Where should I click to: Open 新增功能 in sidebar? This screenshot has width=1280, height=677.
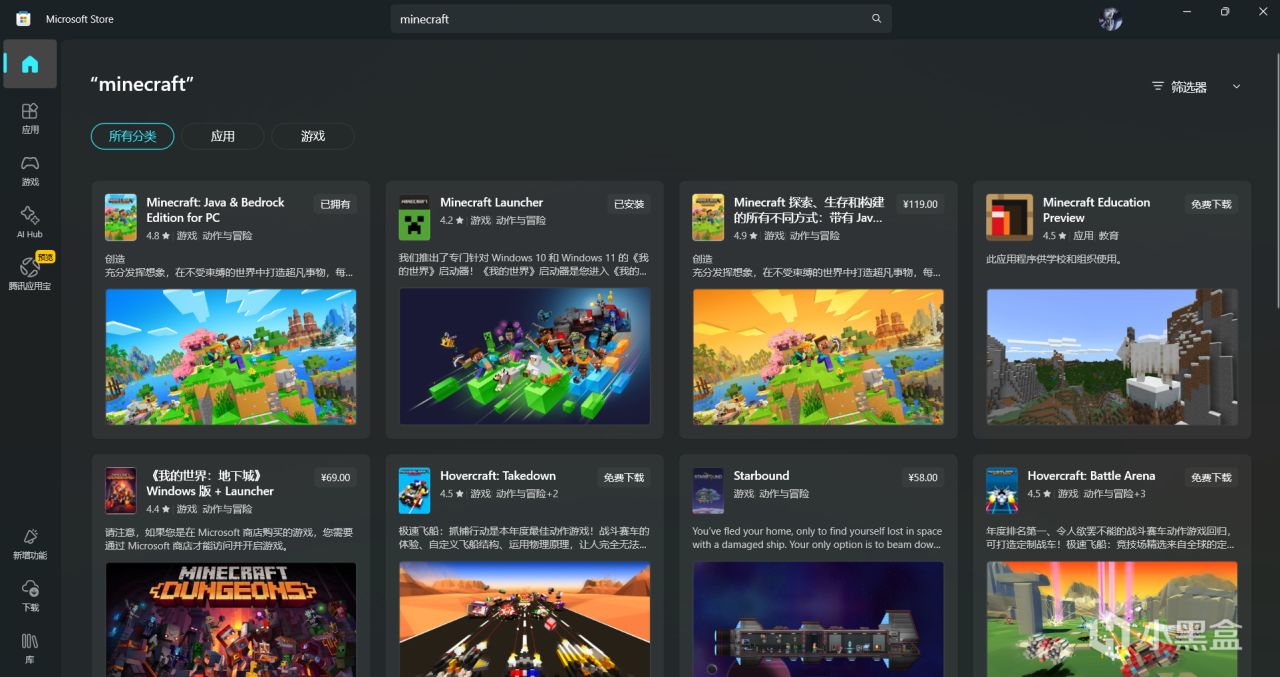(x=30, y=543)
